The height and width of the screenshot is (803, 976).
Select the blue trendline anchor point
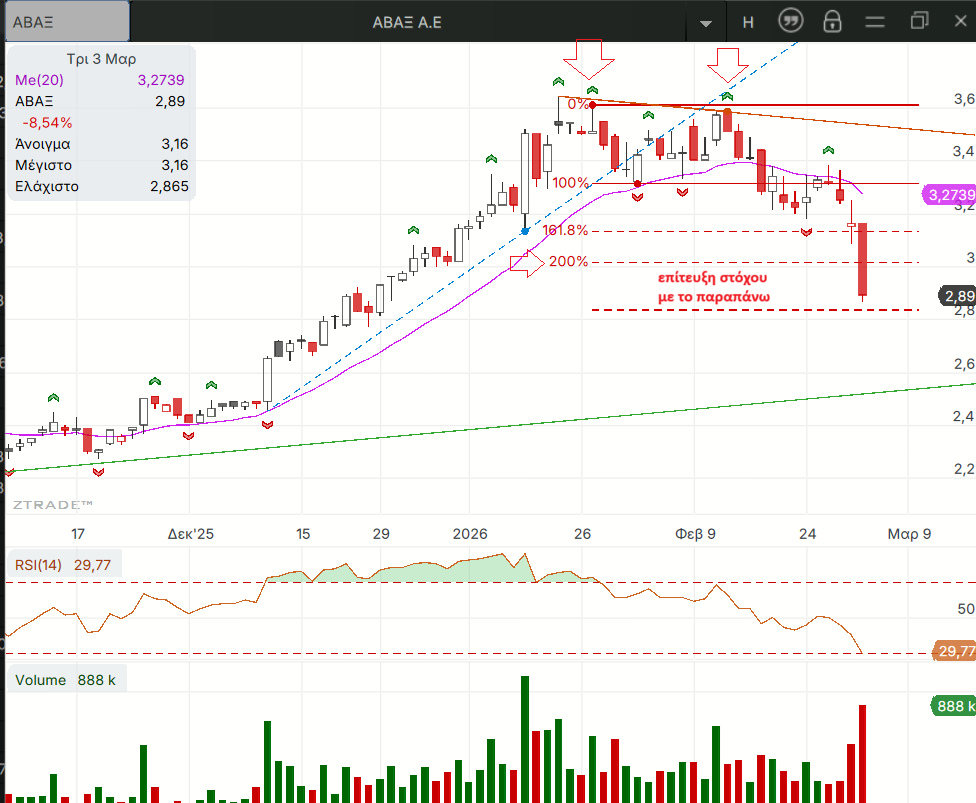pos(526,231)
